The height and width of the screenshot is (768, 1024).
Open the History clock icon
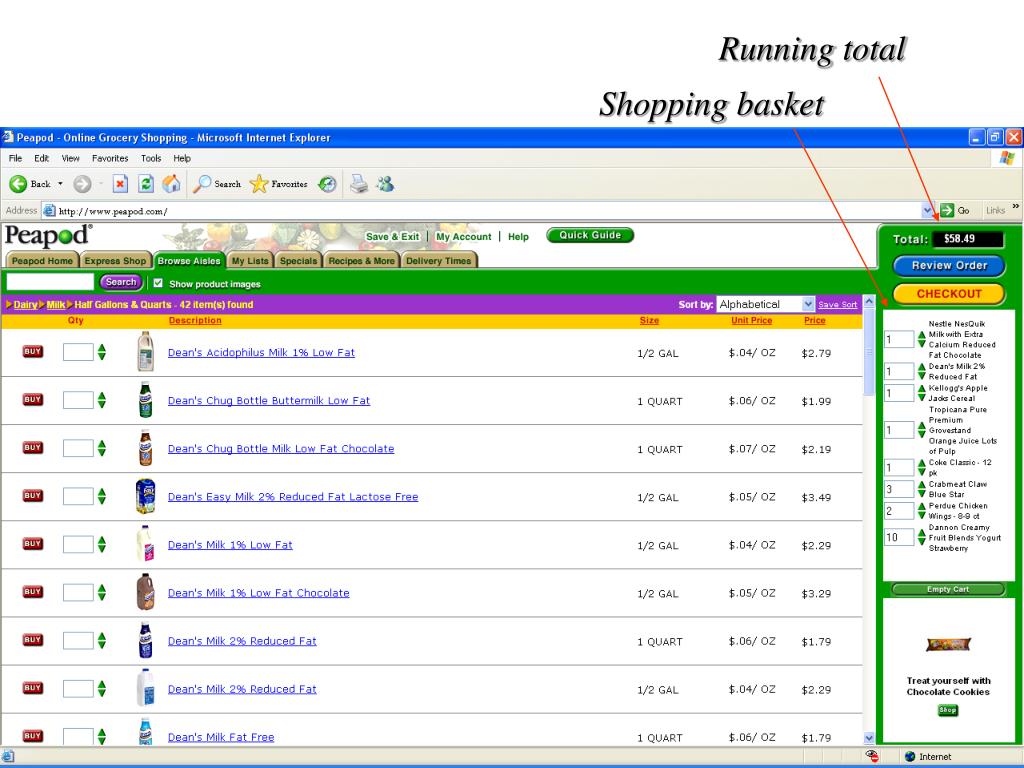click(x=327, y=184)
